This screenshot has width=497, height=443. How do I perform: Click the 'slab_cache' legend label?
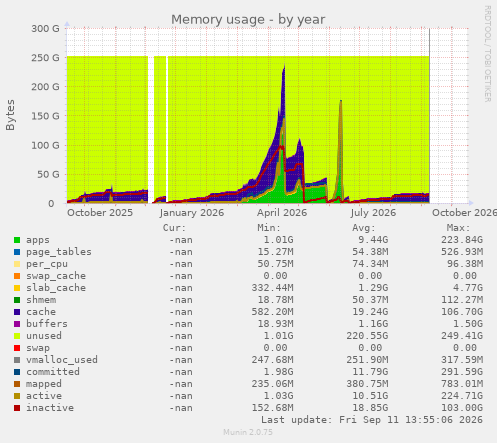click(56, 288)
